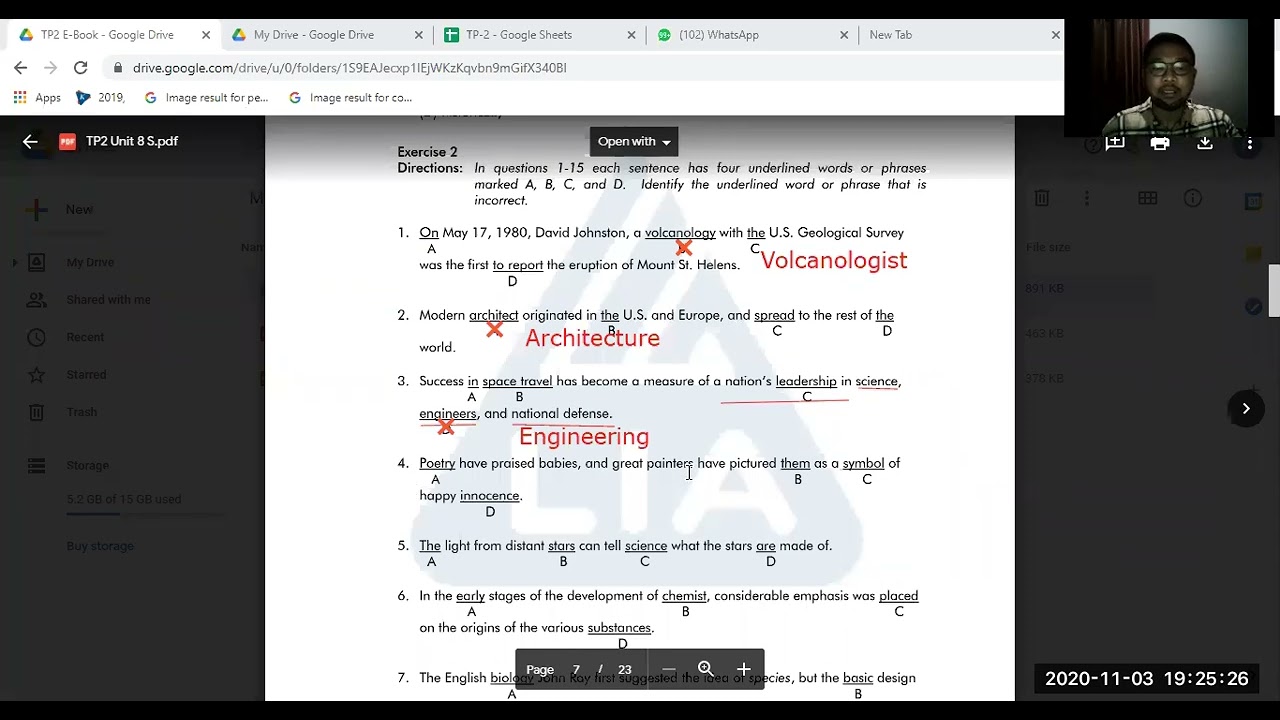This screenshot has height=720, width=1280.
Task: Click underlined word 'science' in question 5
Action: (x=646, y=546)
